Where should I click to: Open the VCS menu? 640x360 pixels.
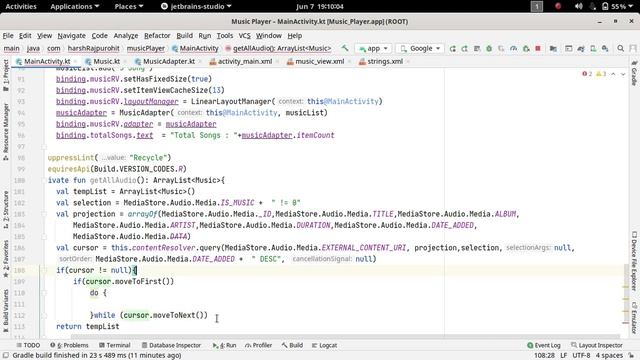tap(244, 36)
